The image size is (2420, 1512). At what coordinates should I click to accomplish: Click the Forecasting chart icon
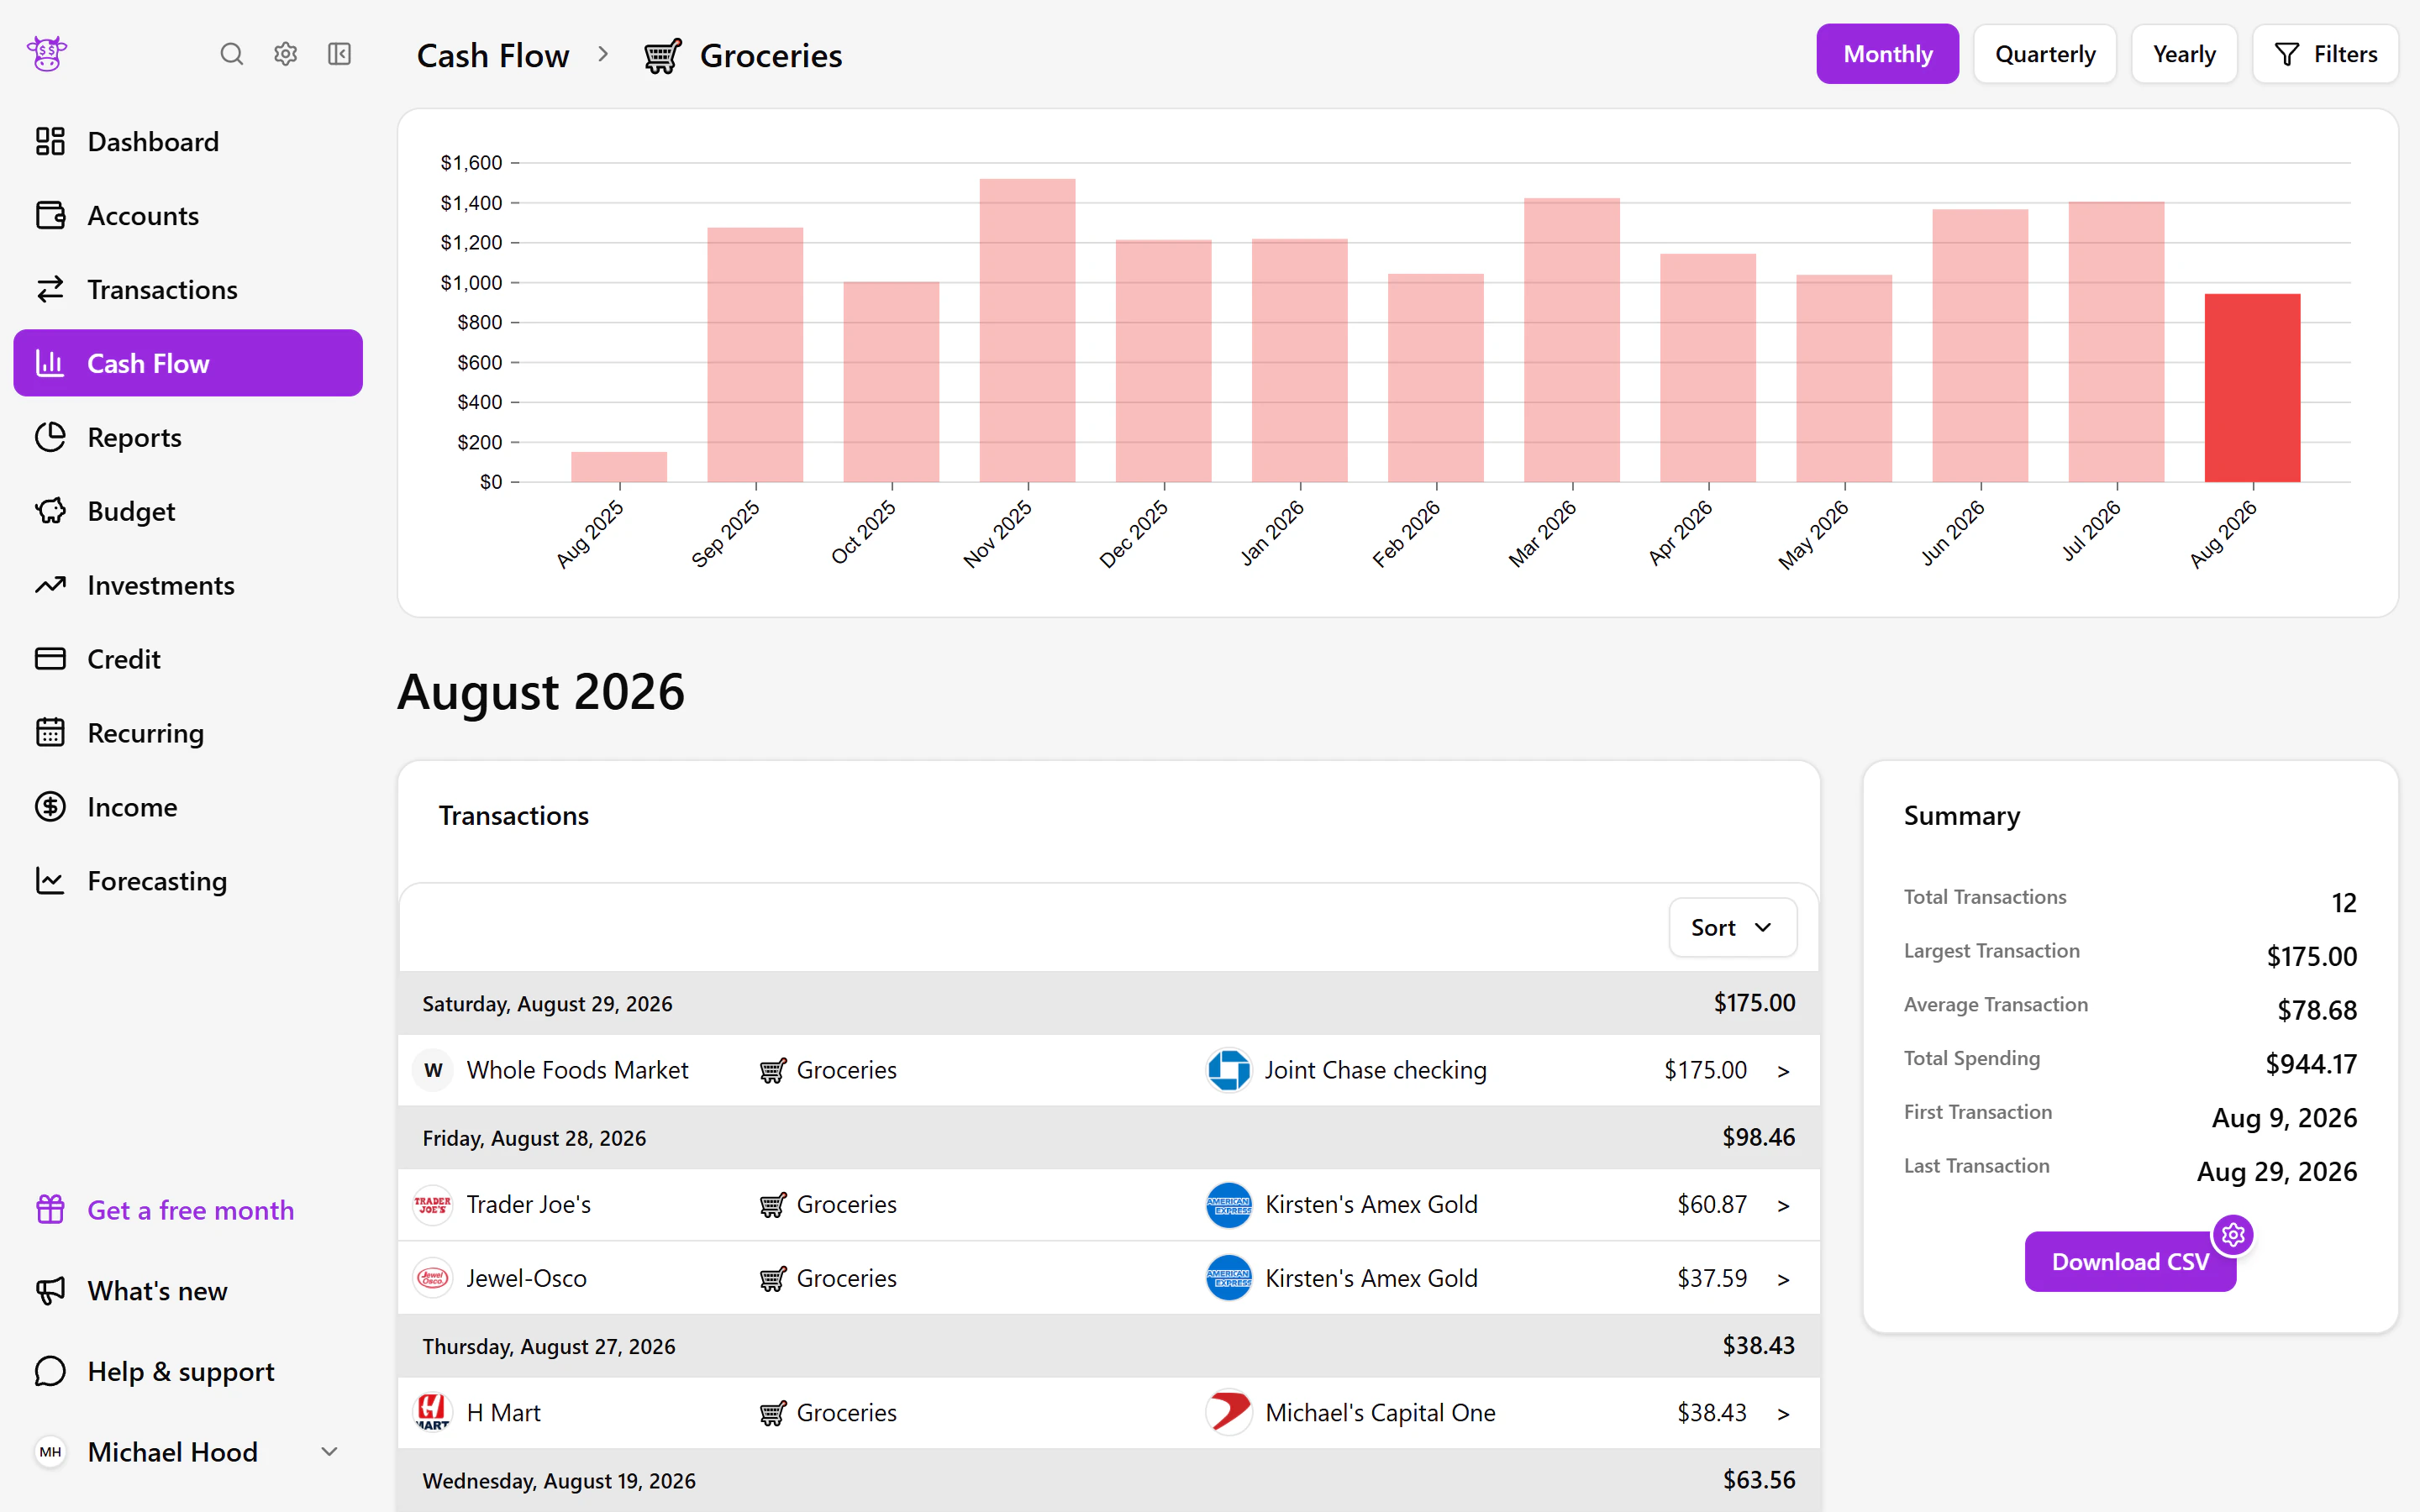point(50,881)
